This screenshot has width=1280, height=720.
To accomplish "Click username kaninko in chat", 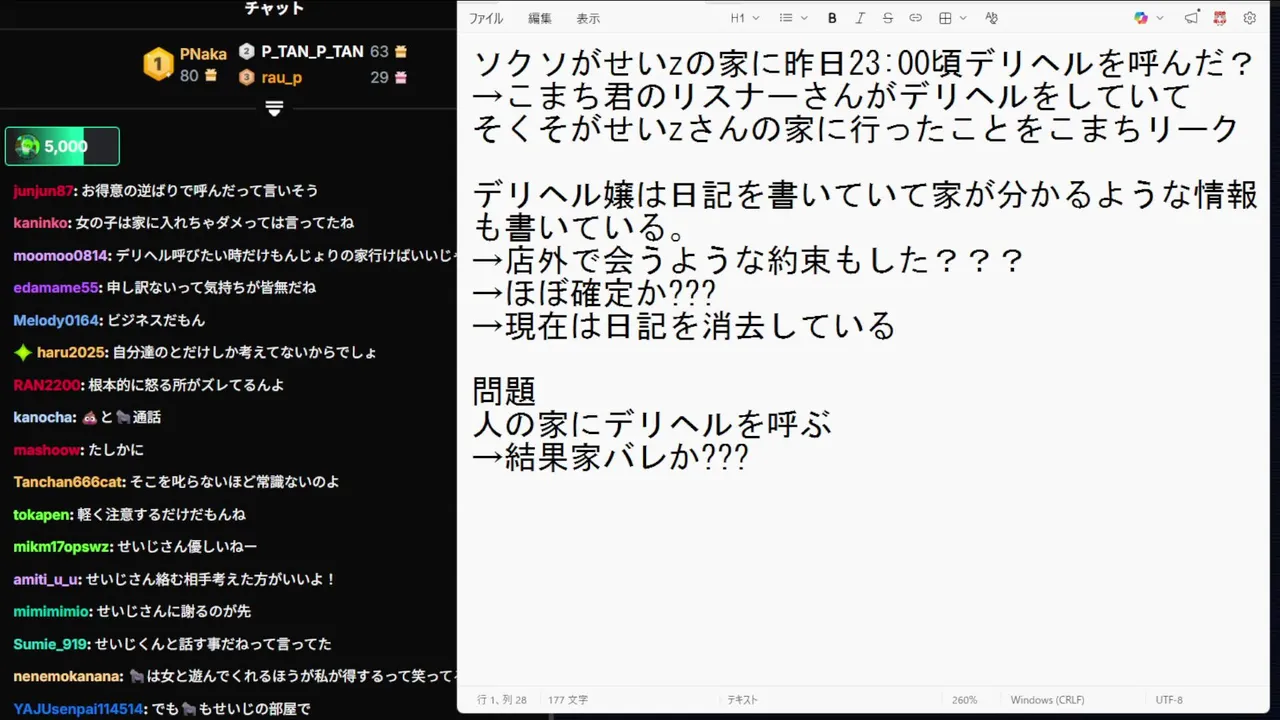I will (41, 223).
